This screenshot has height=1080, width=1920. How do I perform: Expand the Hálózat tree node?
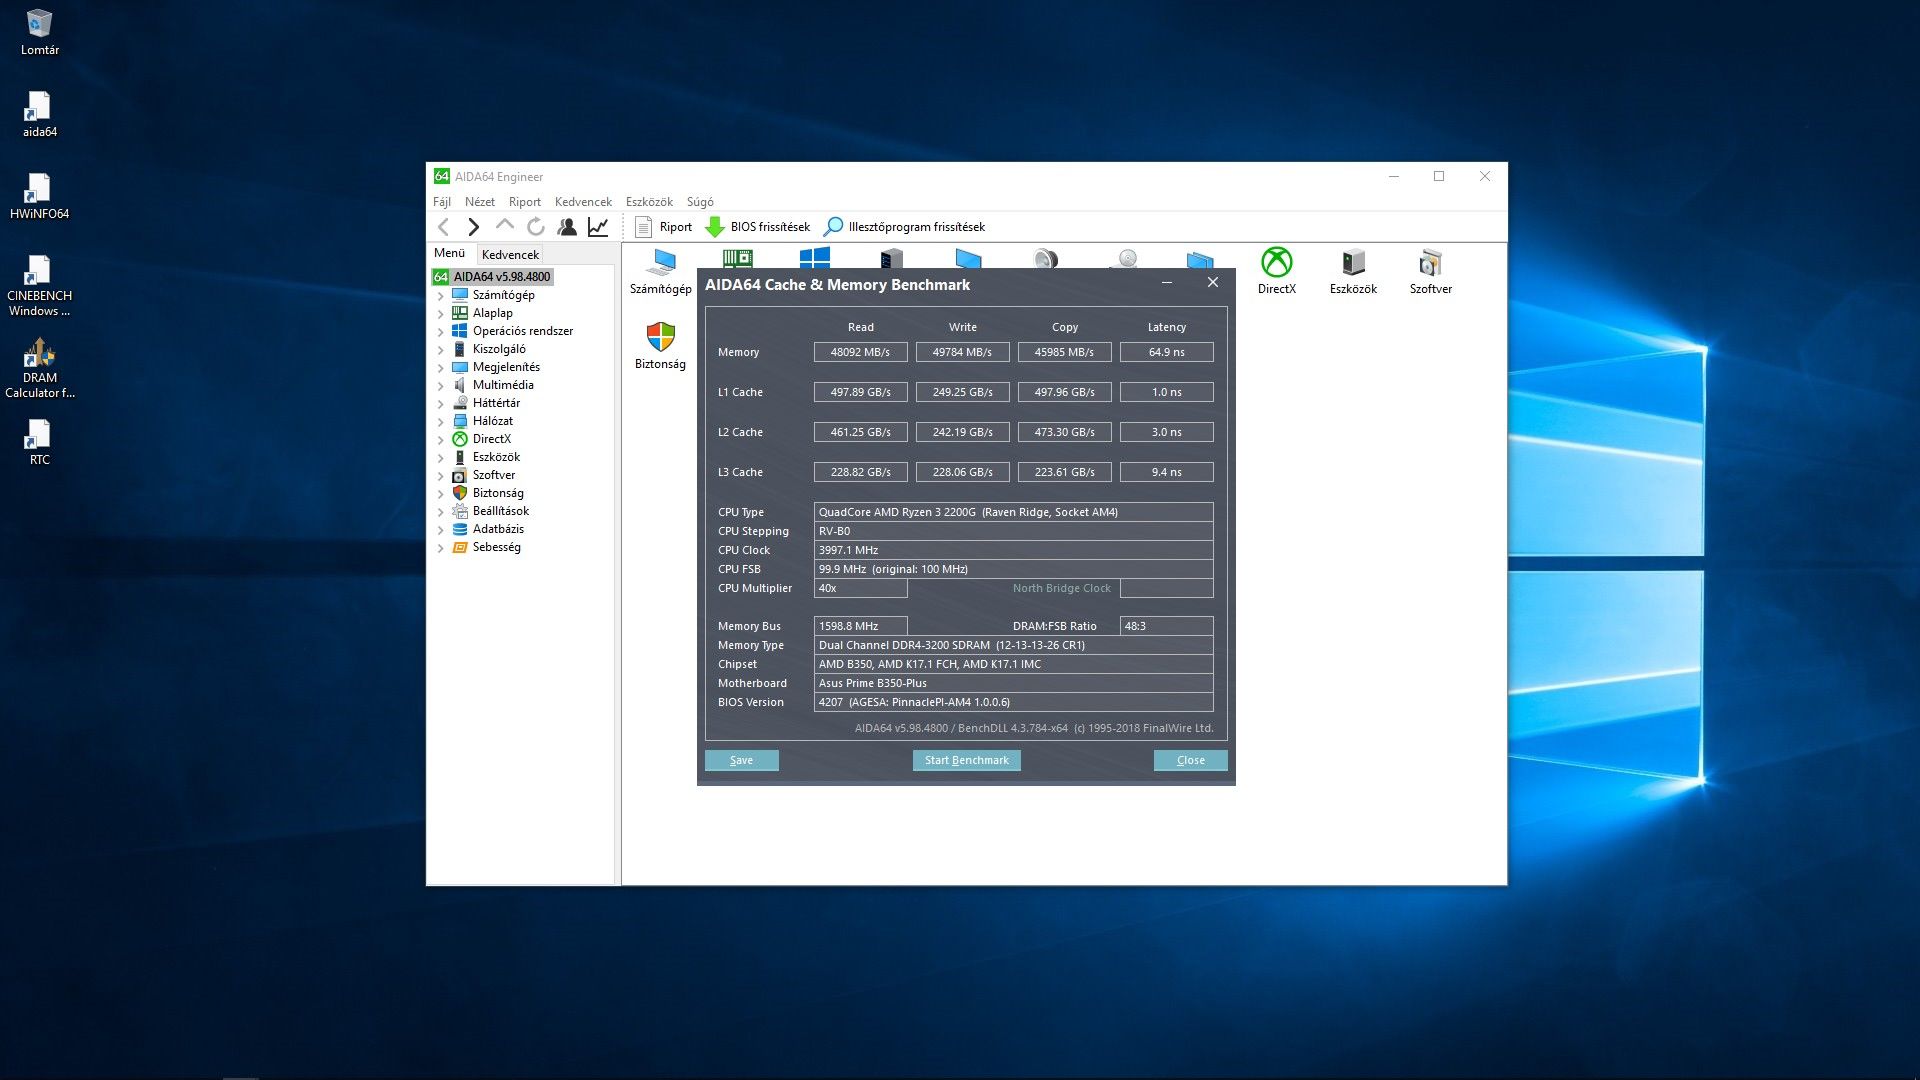click(440, 422)
